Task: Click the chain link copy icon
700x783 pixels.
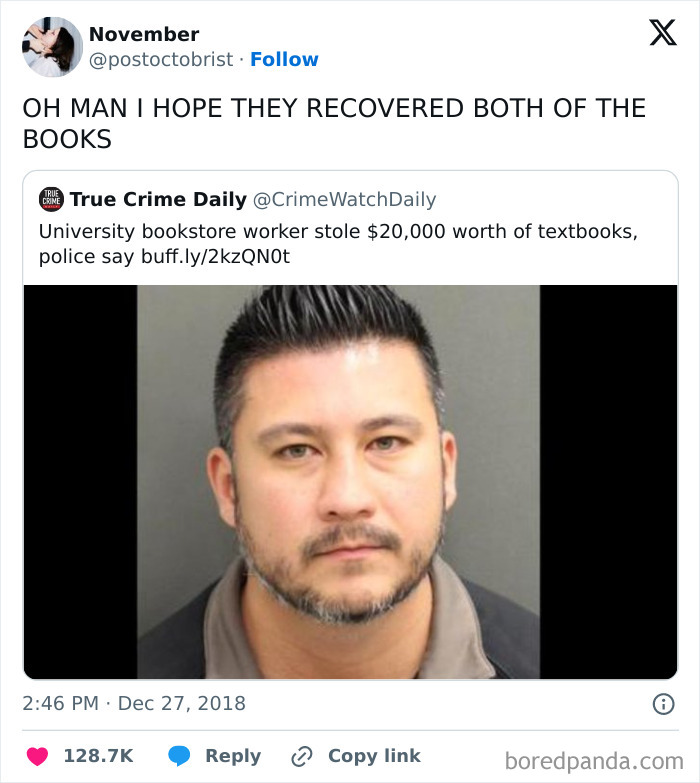Action: 302,757
